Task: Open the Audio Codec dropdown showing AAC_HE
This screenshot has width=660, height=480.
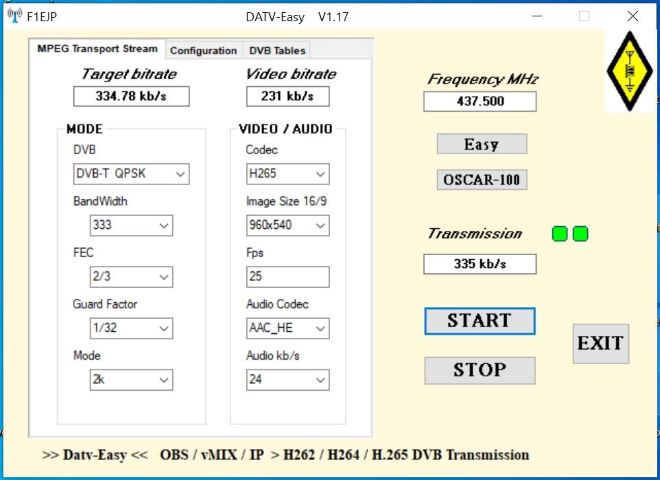Action: point(287,328)
